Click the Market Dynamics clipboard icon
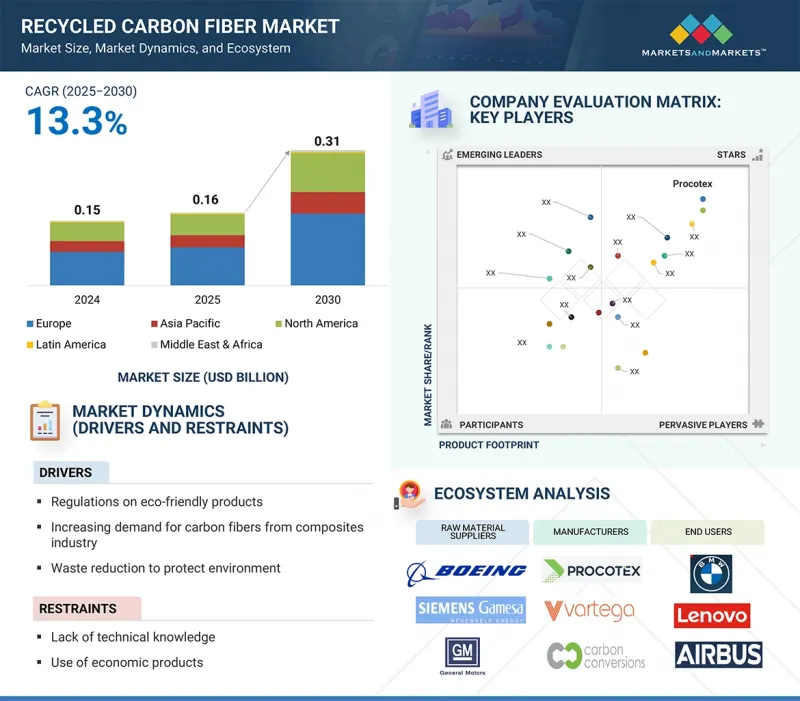Image resolution: width=800 pixels, height=701 pixels. click(44, 420)
